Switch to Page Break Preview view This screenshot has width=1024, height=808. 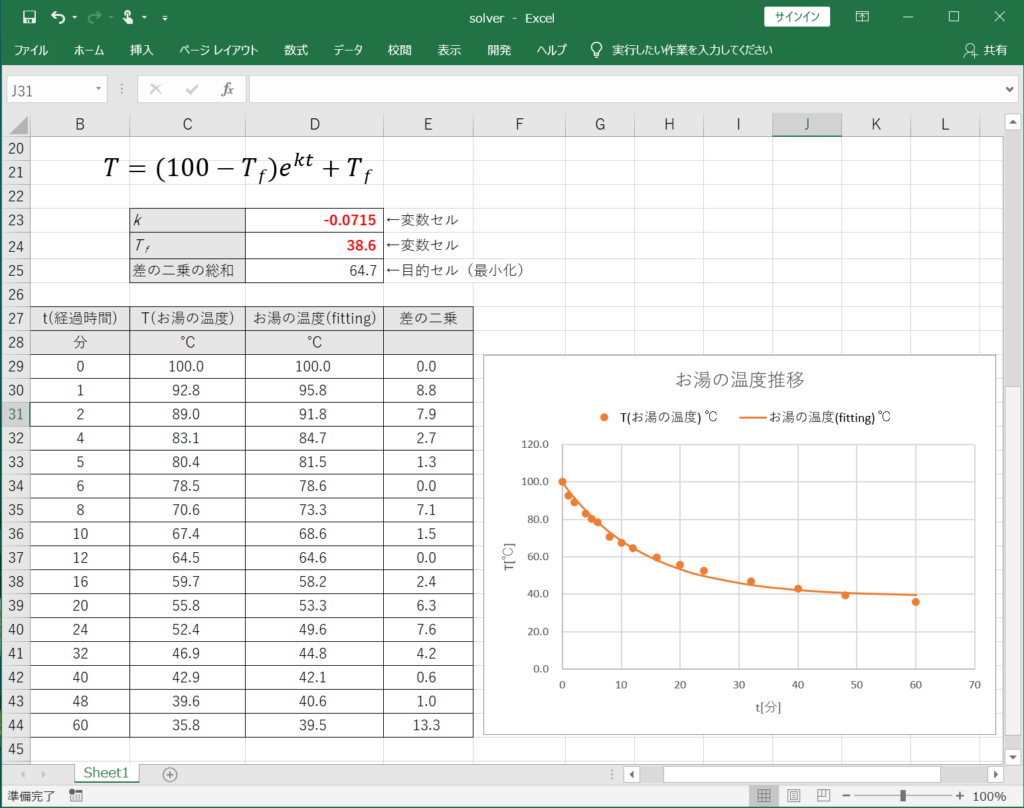point(821,796)
